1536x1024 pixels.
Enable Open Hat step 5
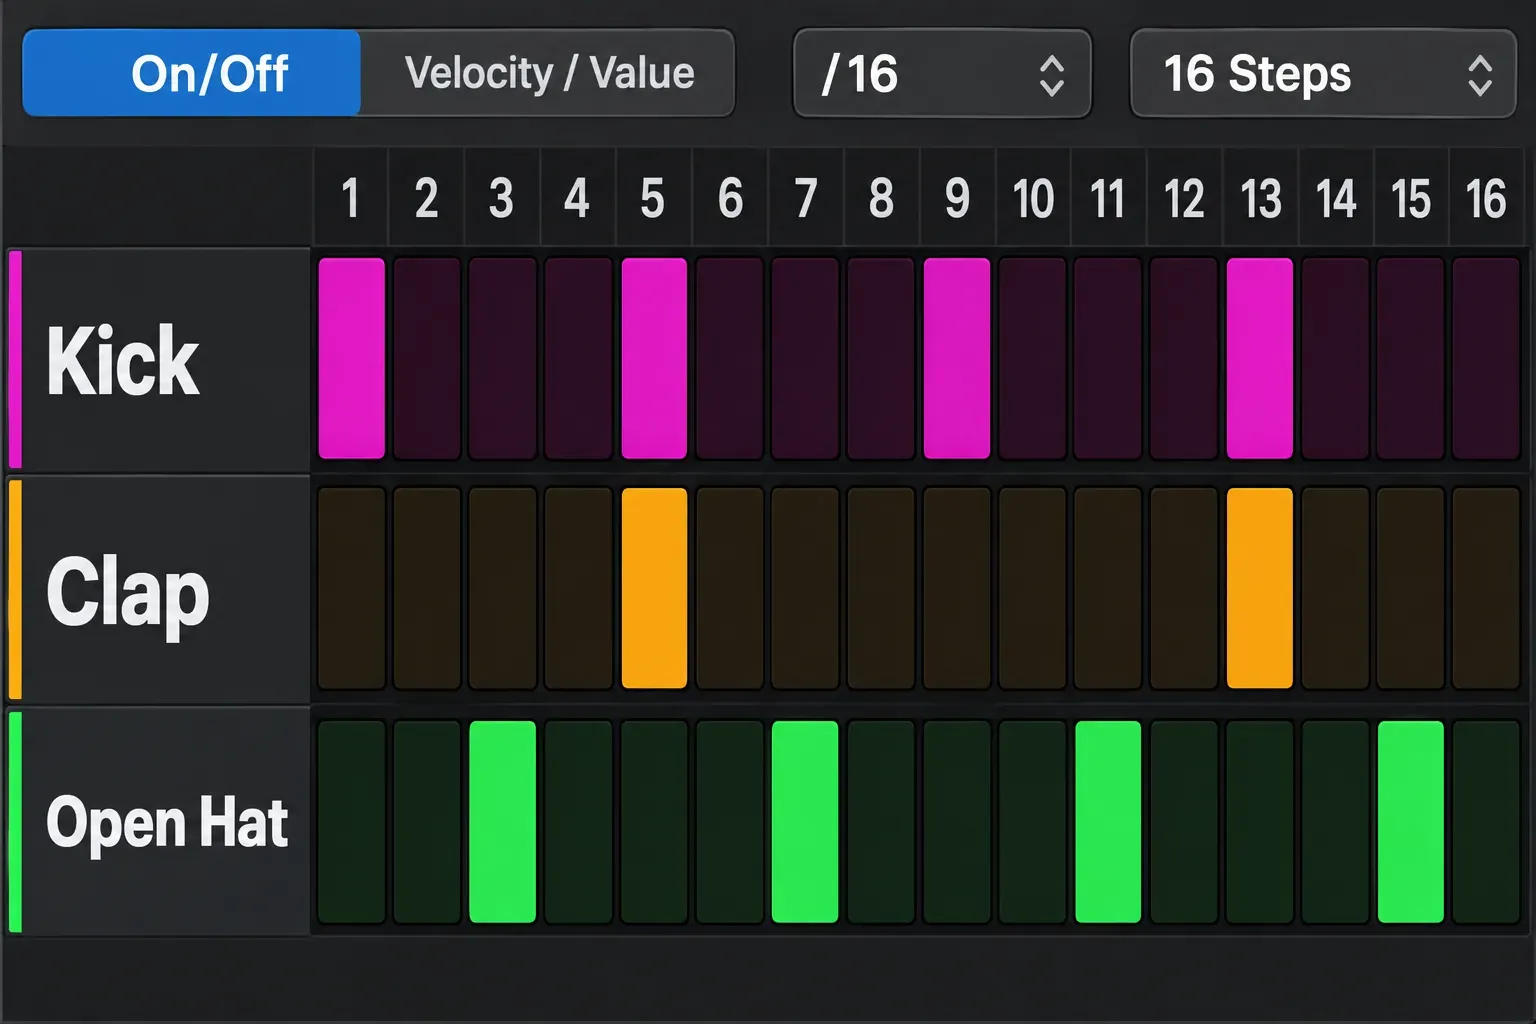pyautogui.click(x=654, y=821)
